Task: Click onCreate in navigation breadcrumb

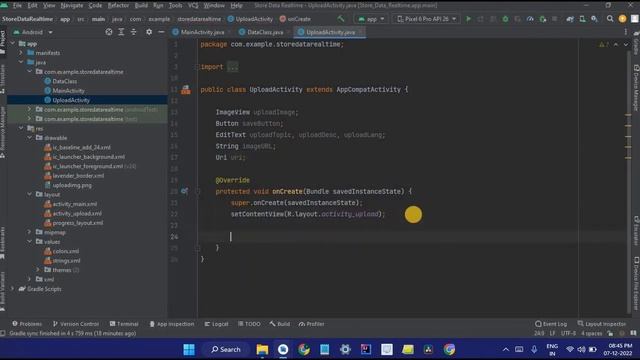Action: (296, 19)
